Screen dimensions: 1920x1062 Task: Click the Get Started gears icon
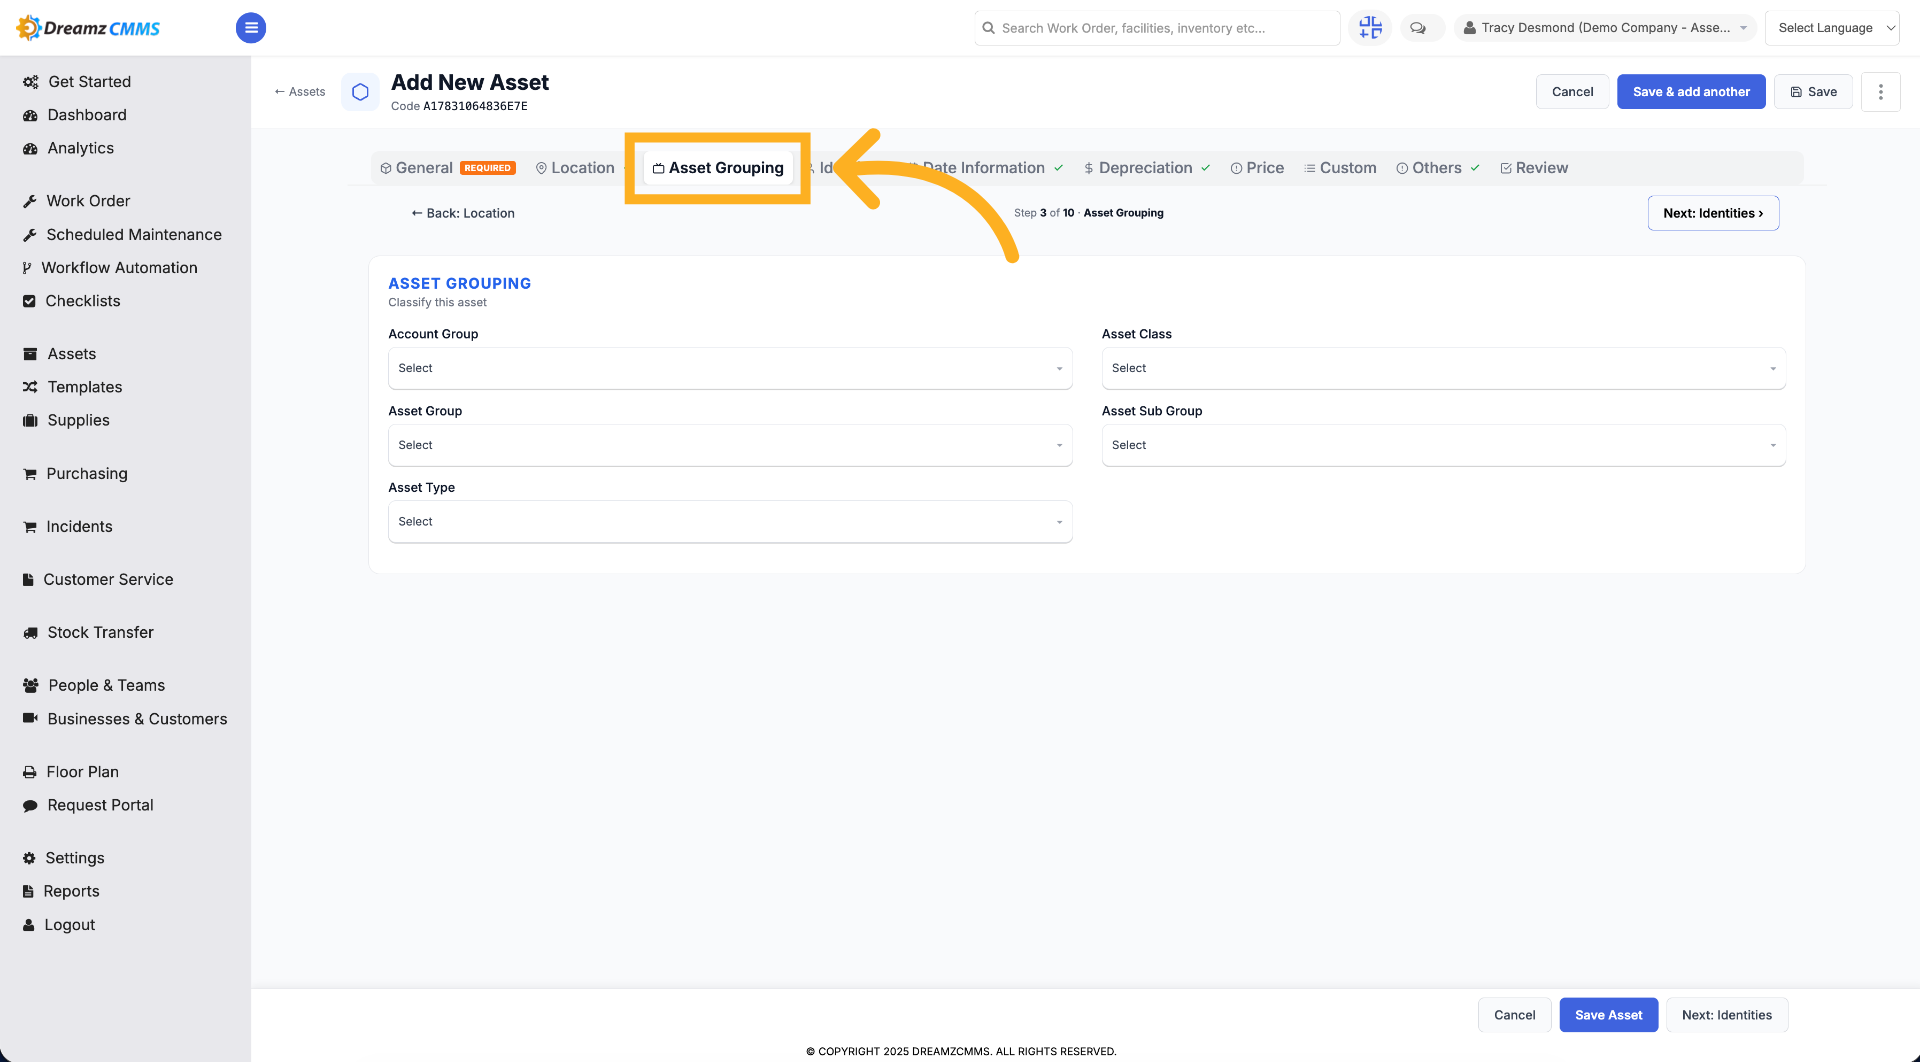click(x=30, y=82)
